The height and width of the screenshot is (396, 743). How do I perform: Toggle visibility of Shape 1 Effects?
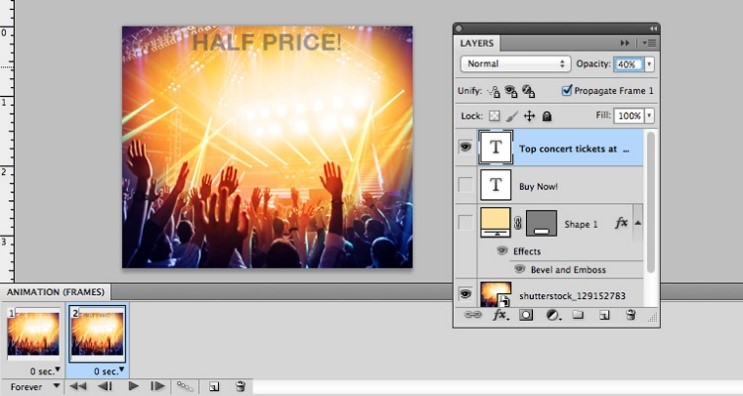pos(502,251)
